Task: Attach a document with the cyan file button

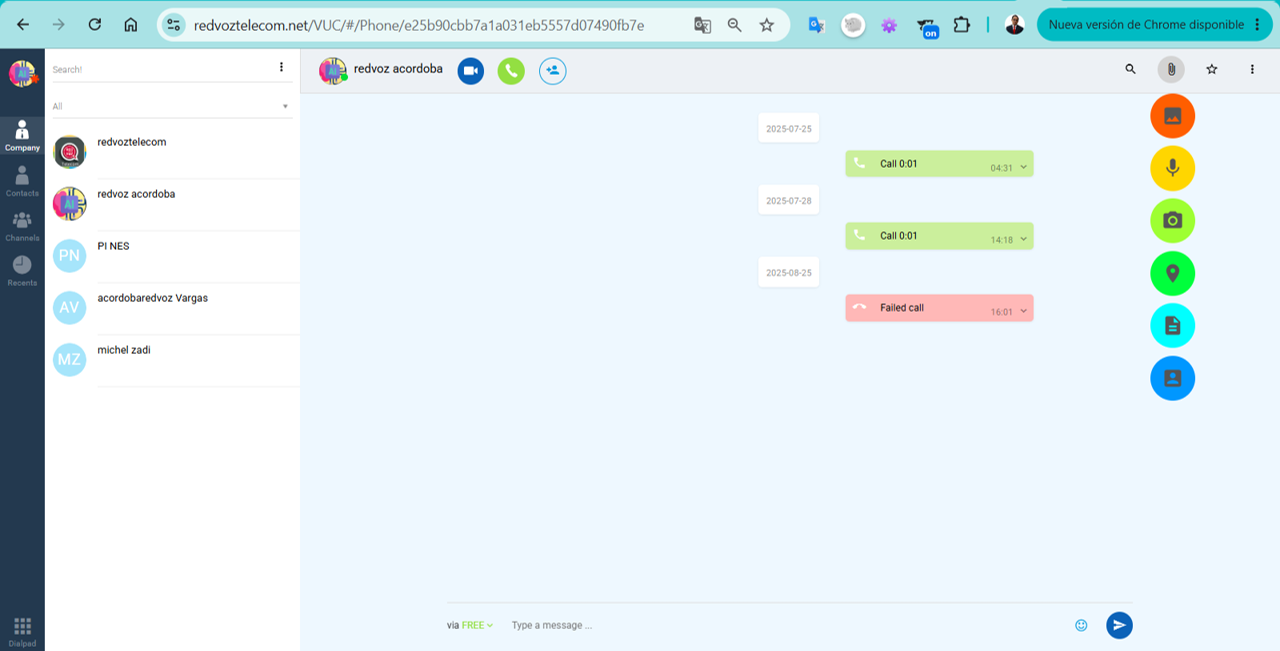Action: pos(1173,325)
